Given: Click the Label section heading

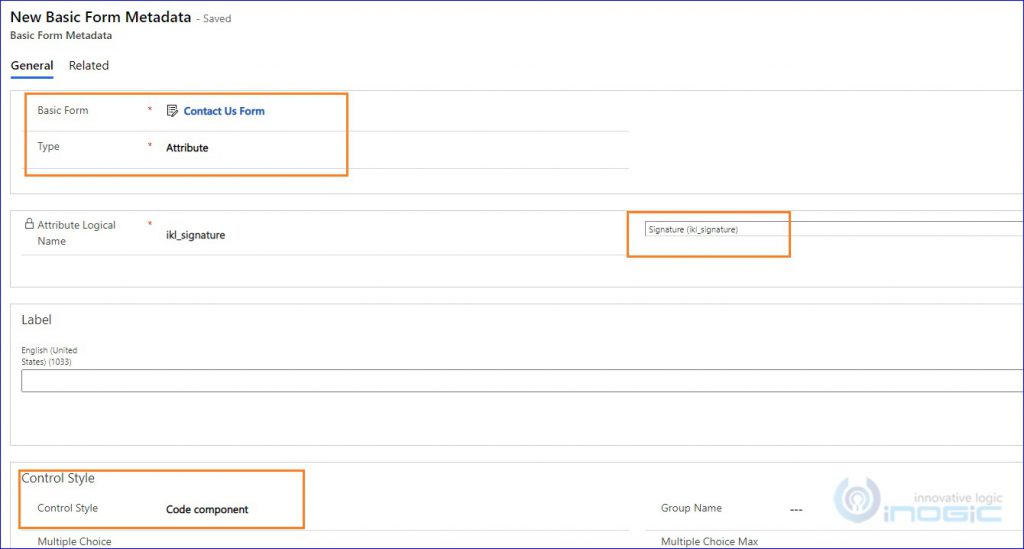Looking at the screenshot, I should pos(37,320).
